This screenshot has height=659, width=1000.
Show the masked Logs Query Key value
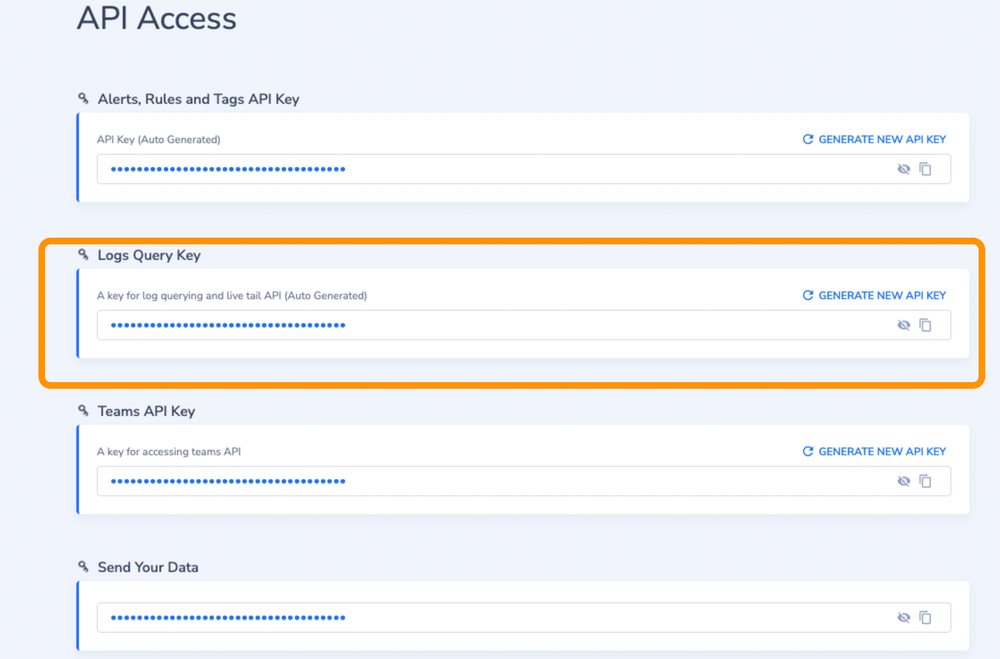coord(903,325)
